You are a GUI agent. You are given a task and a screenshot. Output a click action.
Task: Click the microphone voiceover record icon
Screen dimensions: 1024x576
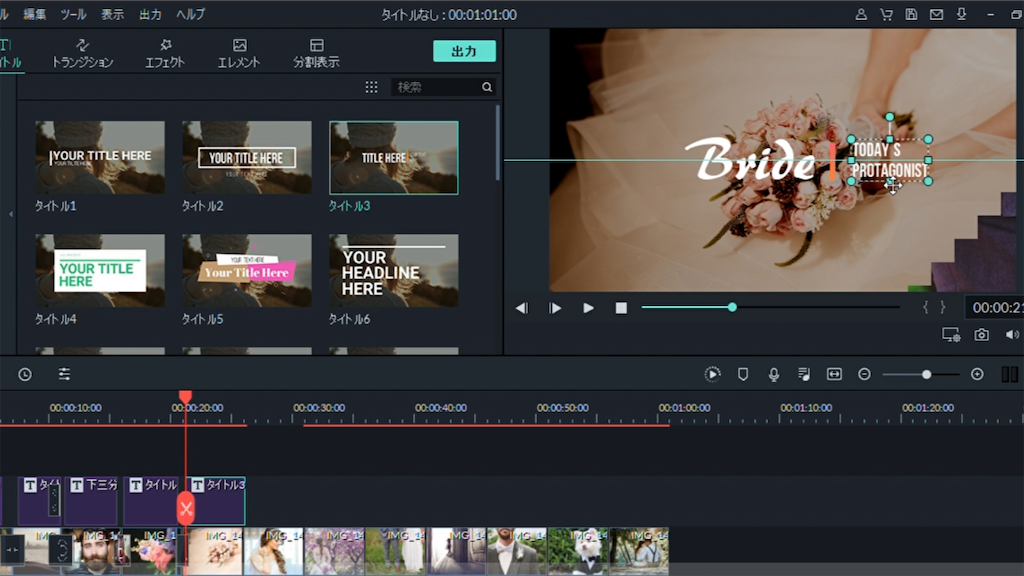(773, 374)
